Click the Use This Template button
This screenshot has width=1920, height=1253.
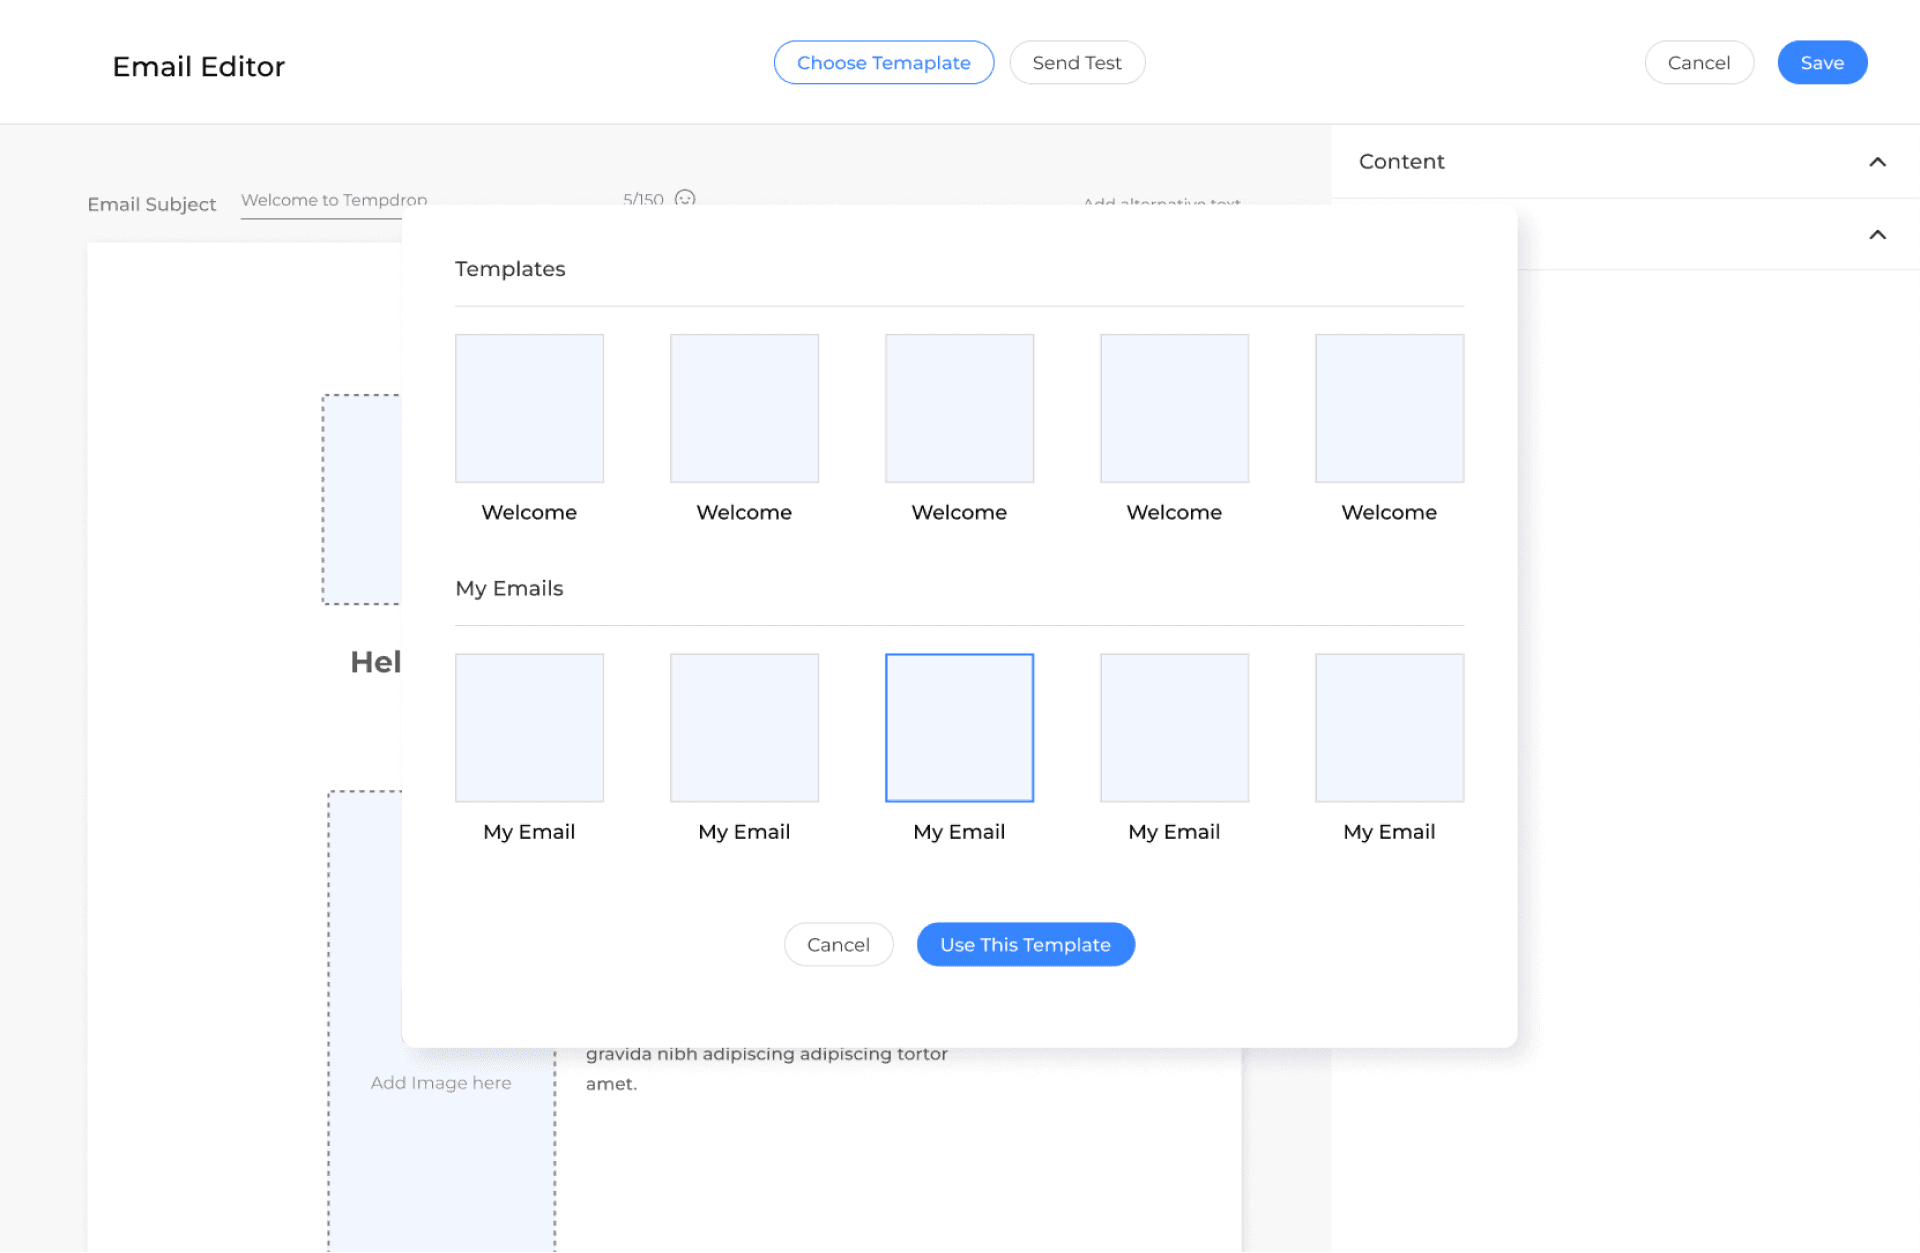click(1024, 944)
